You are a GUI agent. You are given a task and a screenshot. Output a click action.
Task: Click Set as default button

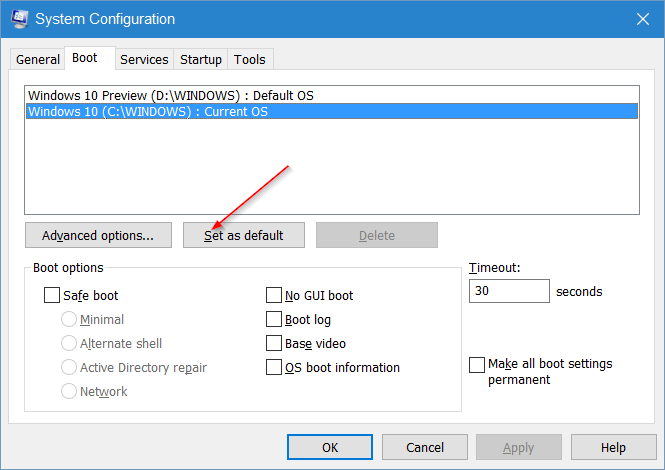pos(244,235)
